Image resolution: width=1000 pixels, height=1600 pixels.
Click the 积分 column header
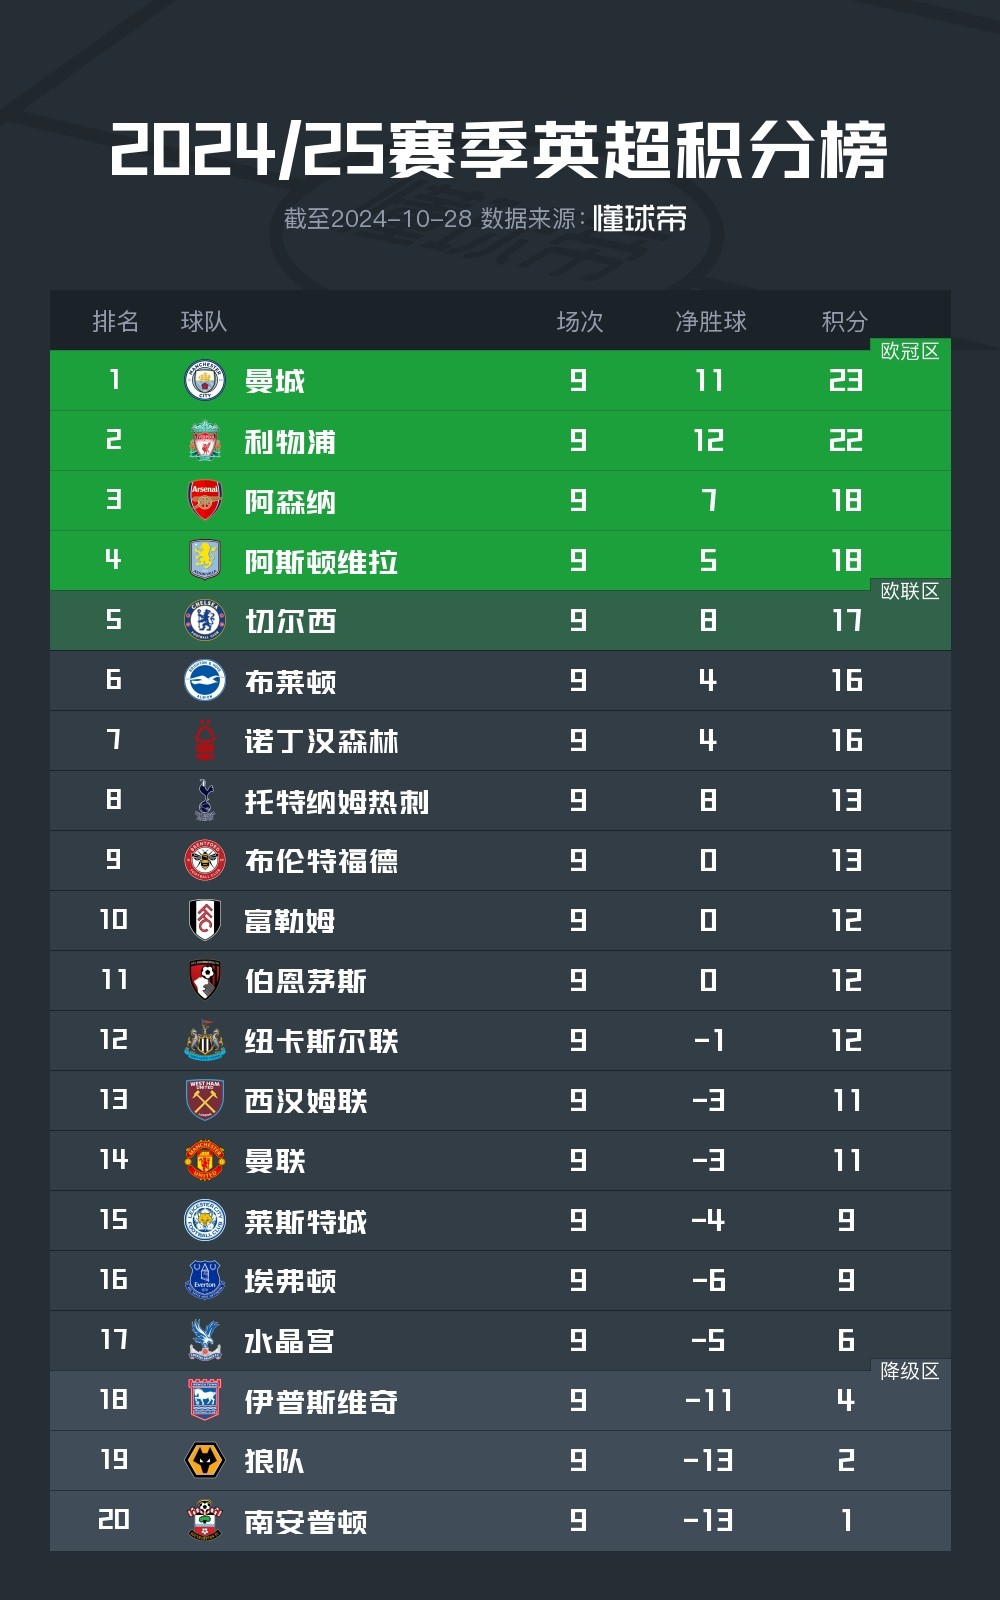844,321
